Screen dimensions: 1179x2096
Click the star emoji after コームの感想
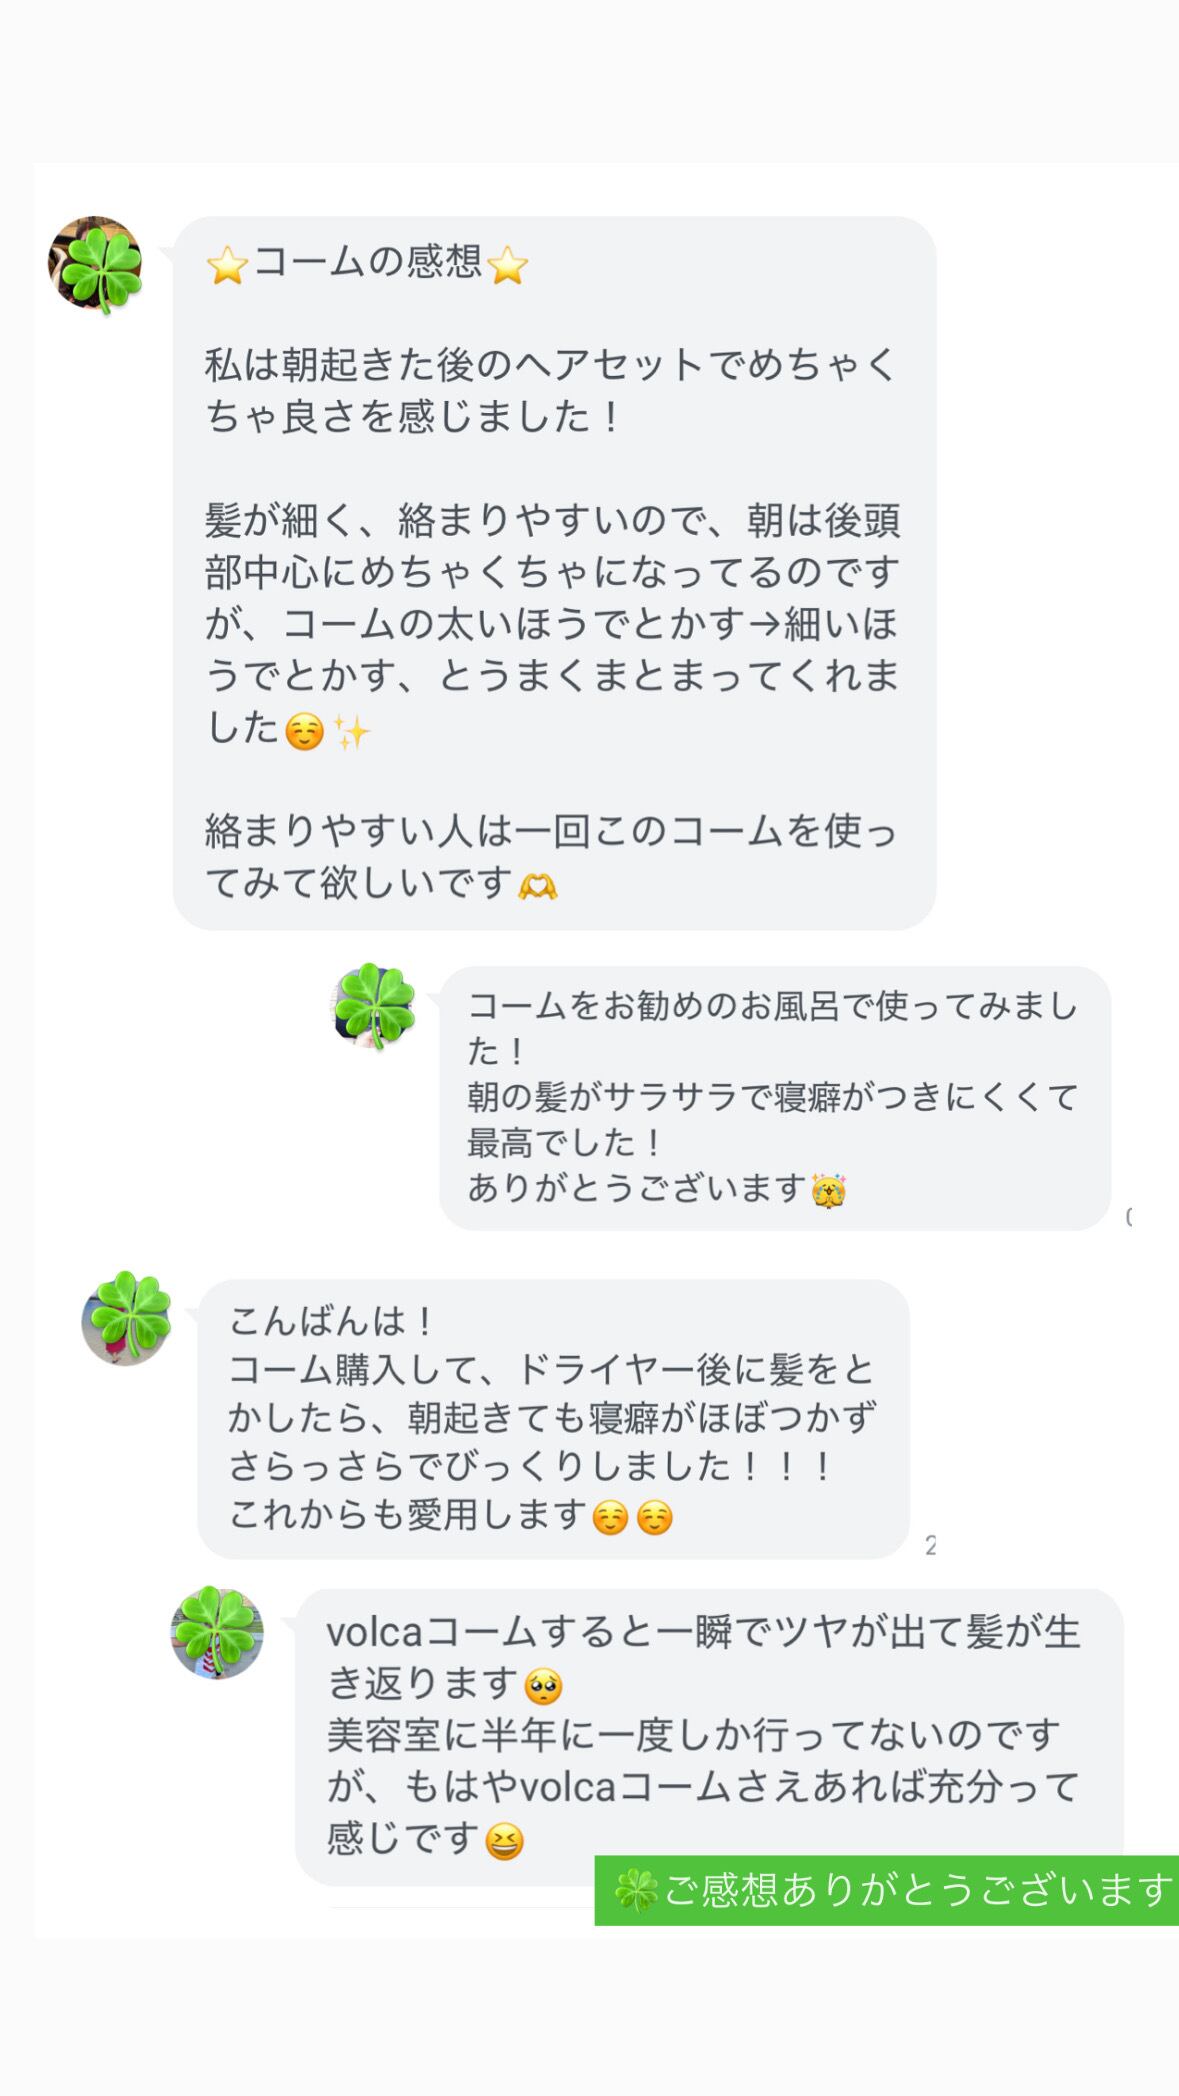pyautogui.click(x=507, y=266)
